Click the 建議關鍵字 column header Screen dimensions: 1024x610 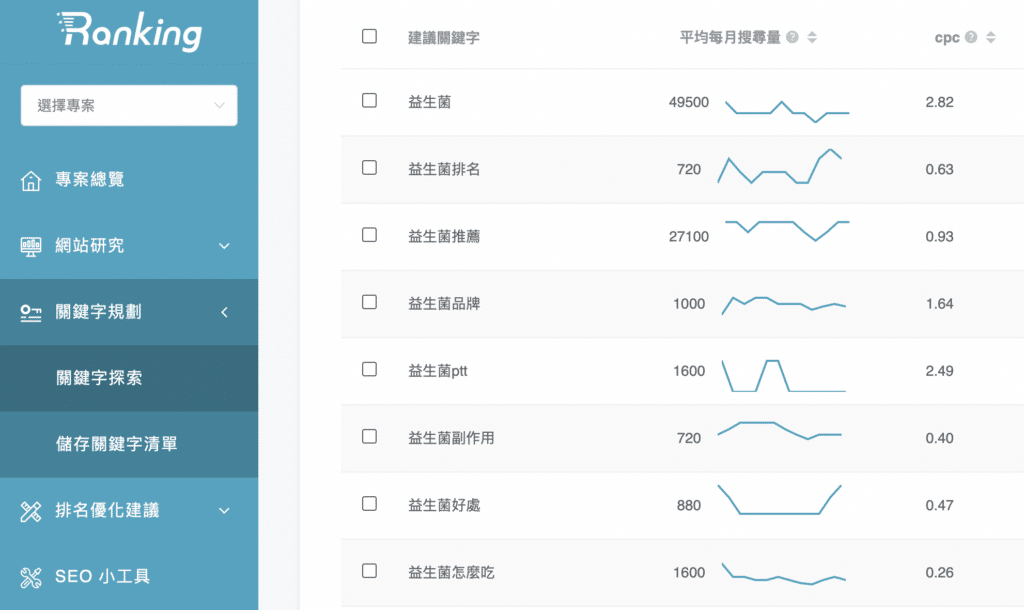click(443, 38)
